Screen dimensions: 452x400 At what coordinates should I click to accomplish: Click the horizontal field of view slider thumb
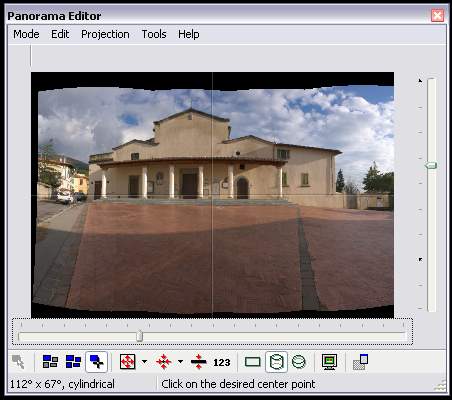140,336
